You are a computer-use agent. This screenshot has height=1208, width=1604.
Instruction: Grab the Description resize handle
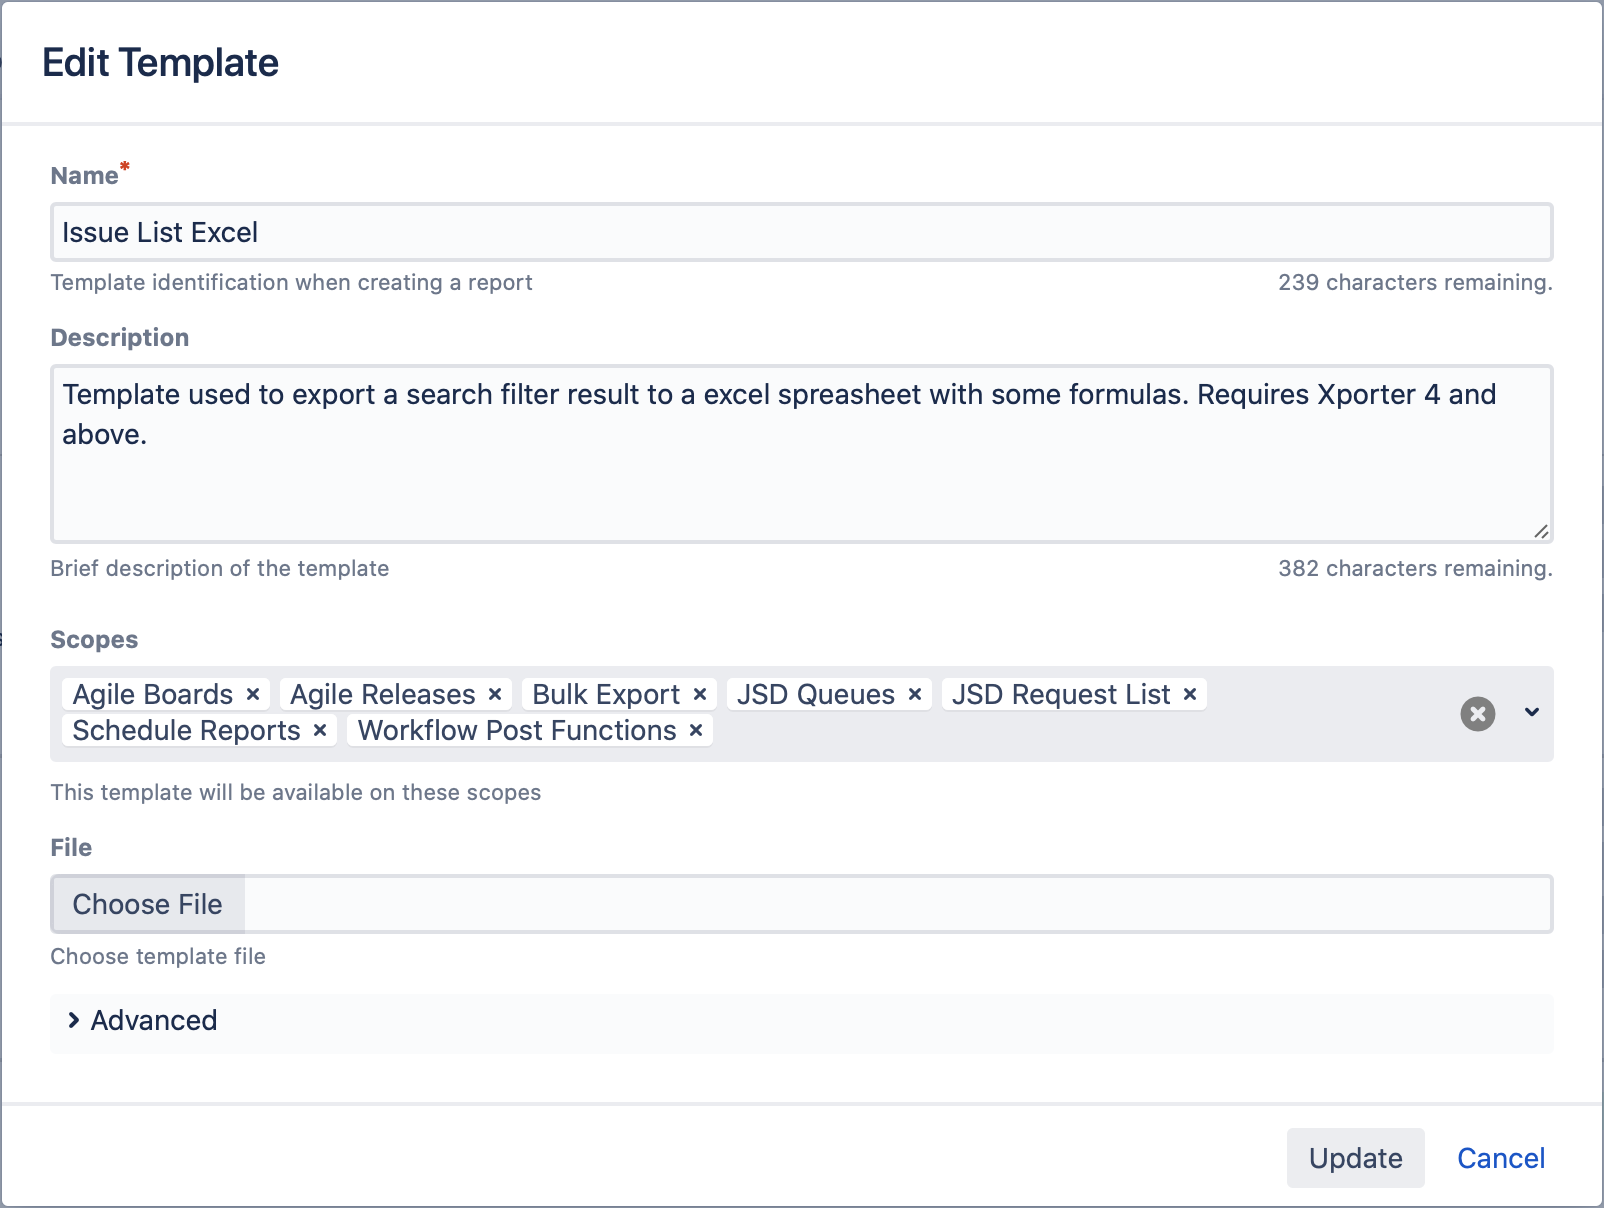tap(1541, 531)
